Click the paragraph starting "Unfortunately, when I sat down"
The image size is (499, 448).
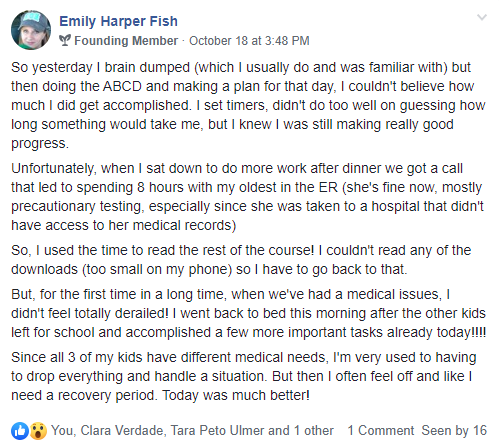247,197
